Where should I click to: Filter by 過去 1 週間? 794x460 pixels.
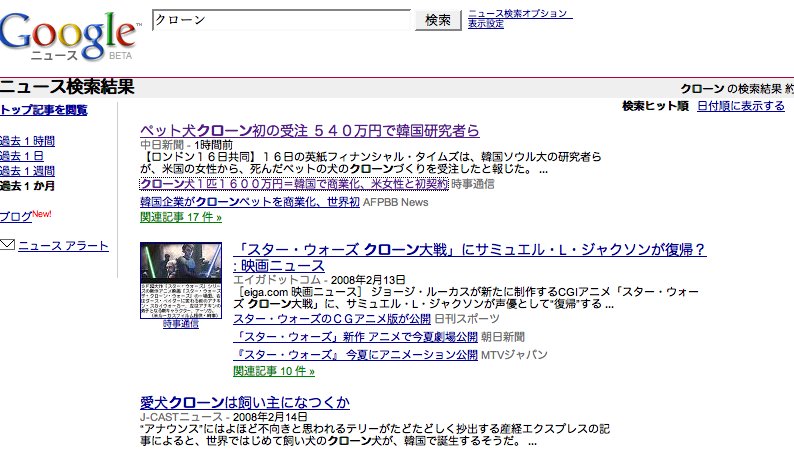[x=27, y=171]
